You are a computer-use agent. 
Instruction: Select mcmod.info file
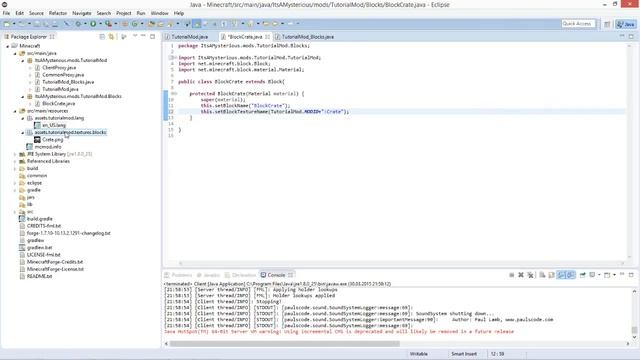tap(48, 147)
